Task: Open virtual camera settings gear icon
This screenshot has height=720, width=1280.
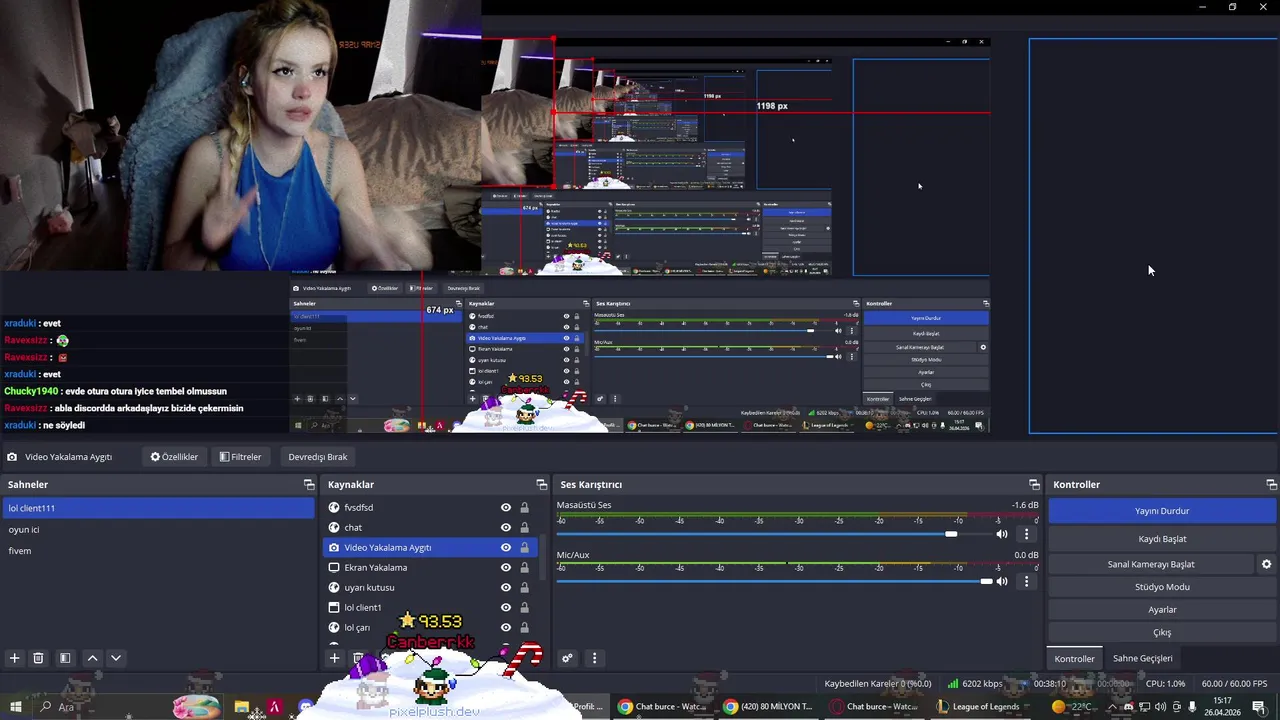Action: [x=1266, y=564]
